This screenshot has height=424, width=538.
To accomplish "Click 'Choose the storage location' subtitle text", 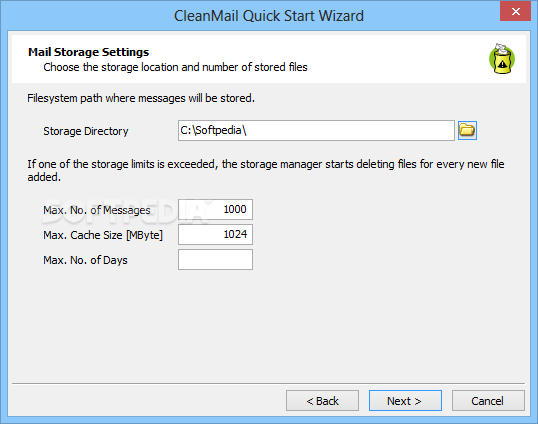I will pos(175,67).
